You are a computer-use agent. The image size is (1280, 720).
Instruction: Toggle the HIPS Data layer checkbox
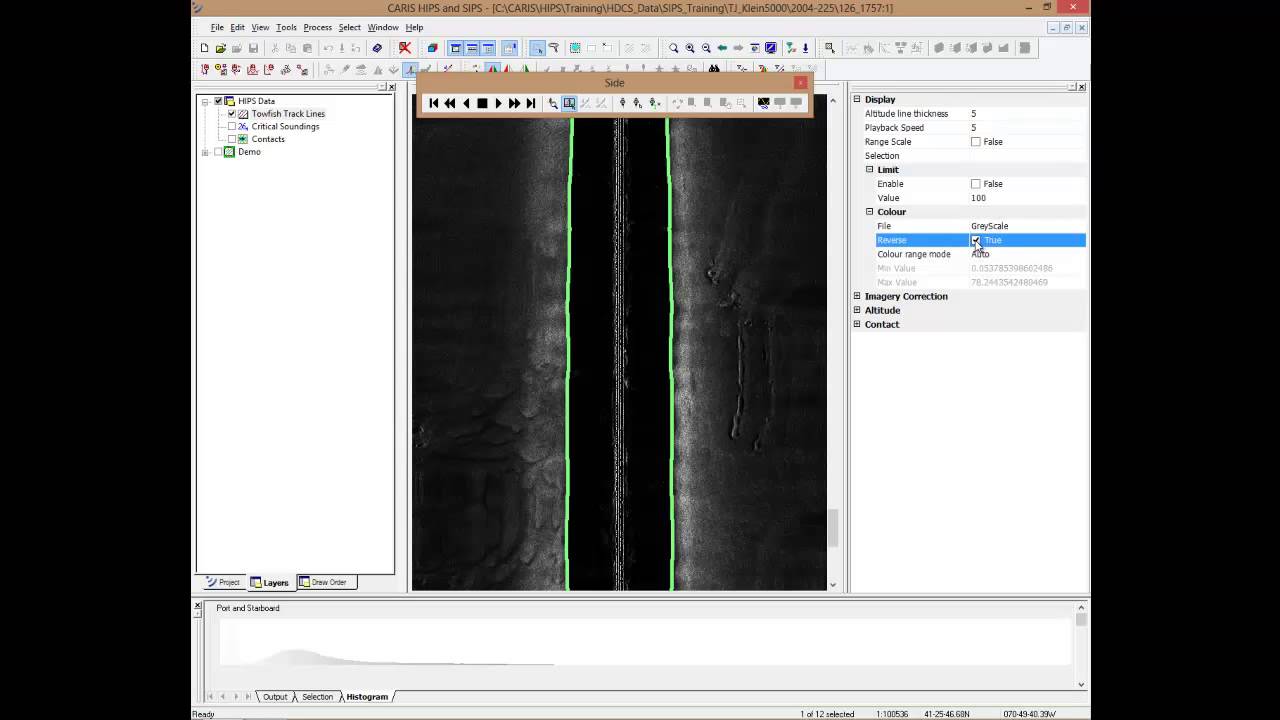[x=218, y=101]
